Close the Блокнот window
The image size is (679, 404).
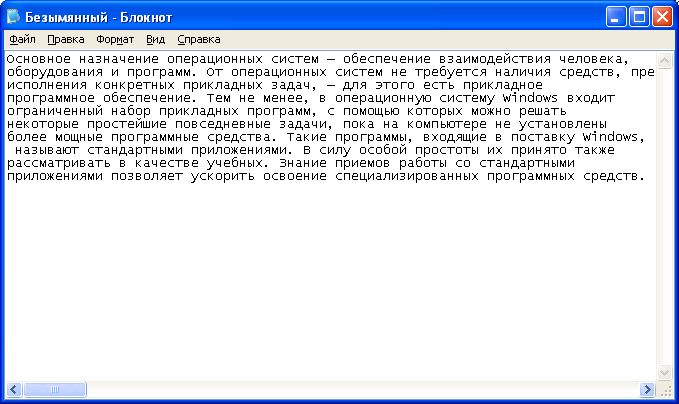[x=662, y=17]
